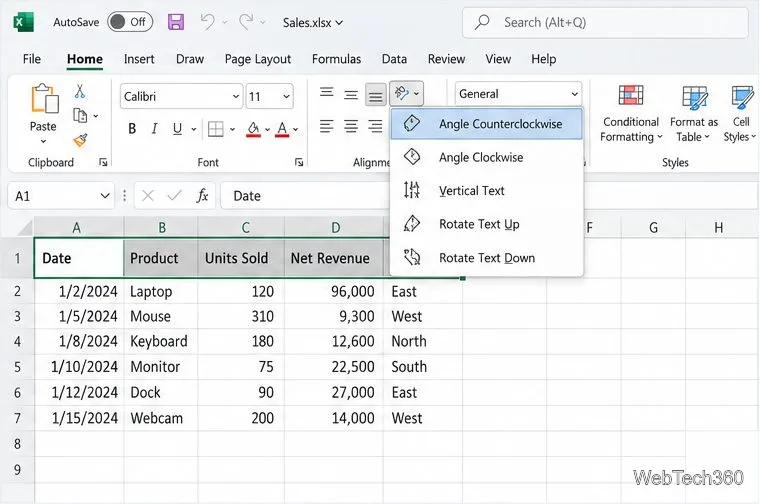Image resolution: width=760 pixels, height=504 pixels.
Task: Switch to the Formulas tab
Action: click(336, 59)
